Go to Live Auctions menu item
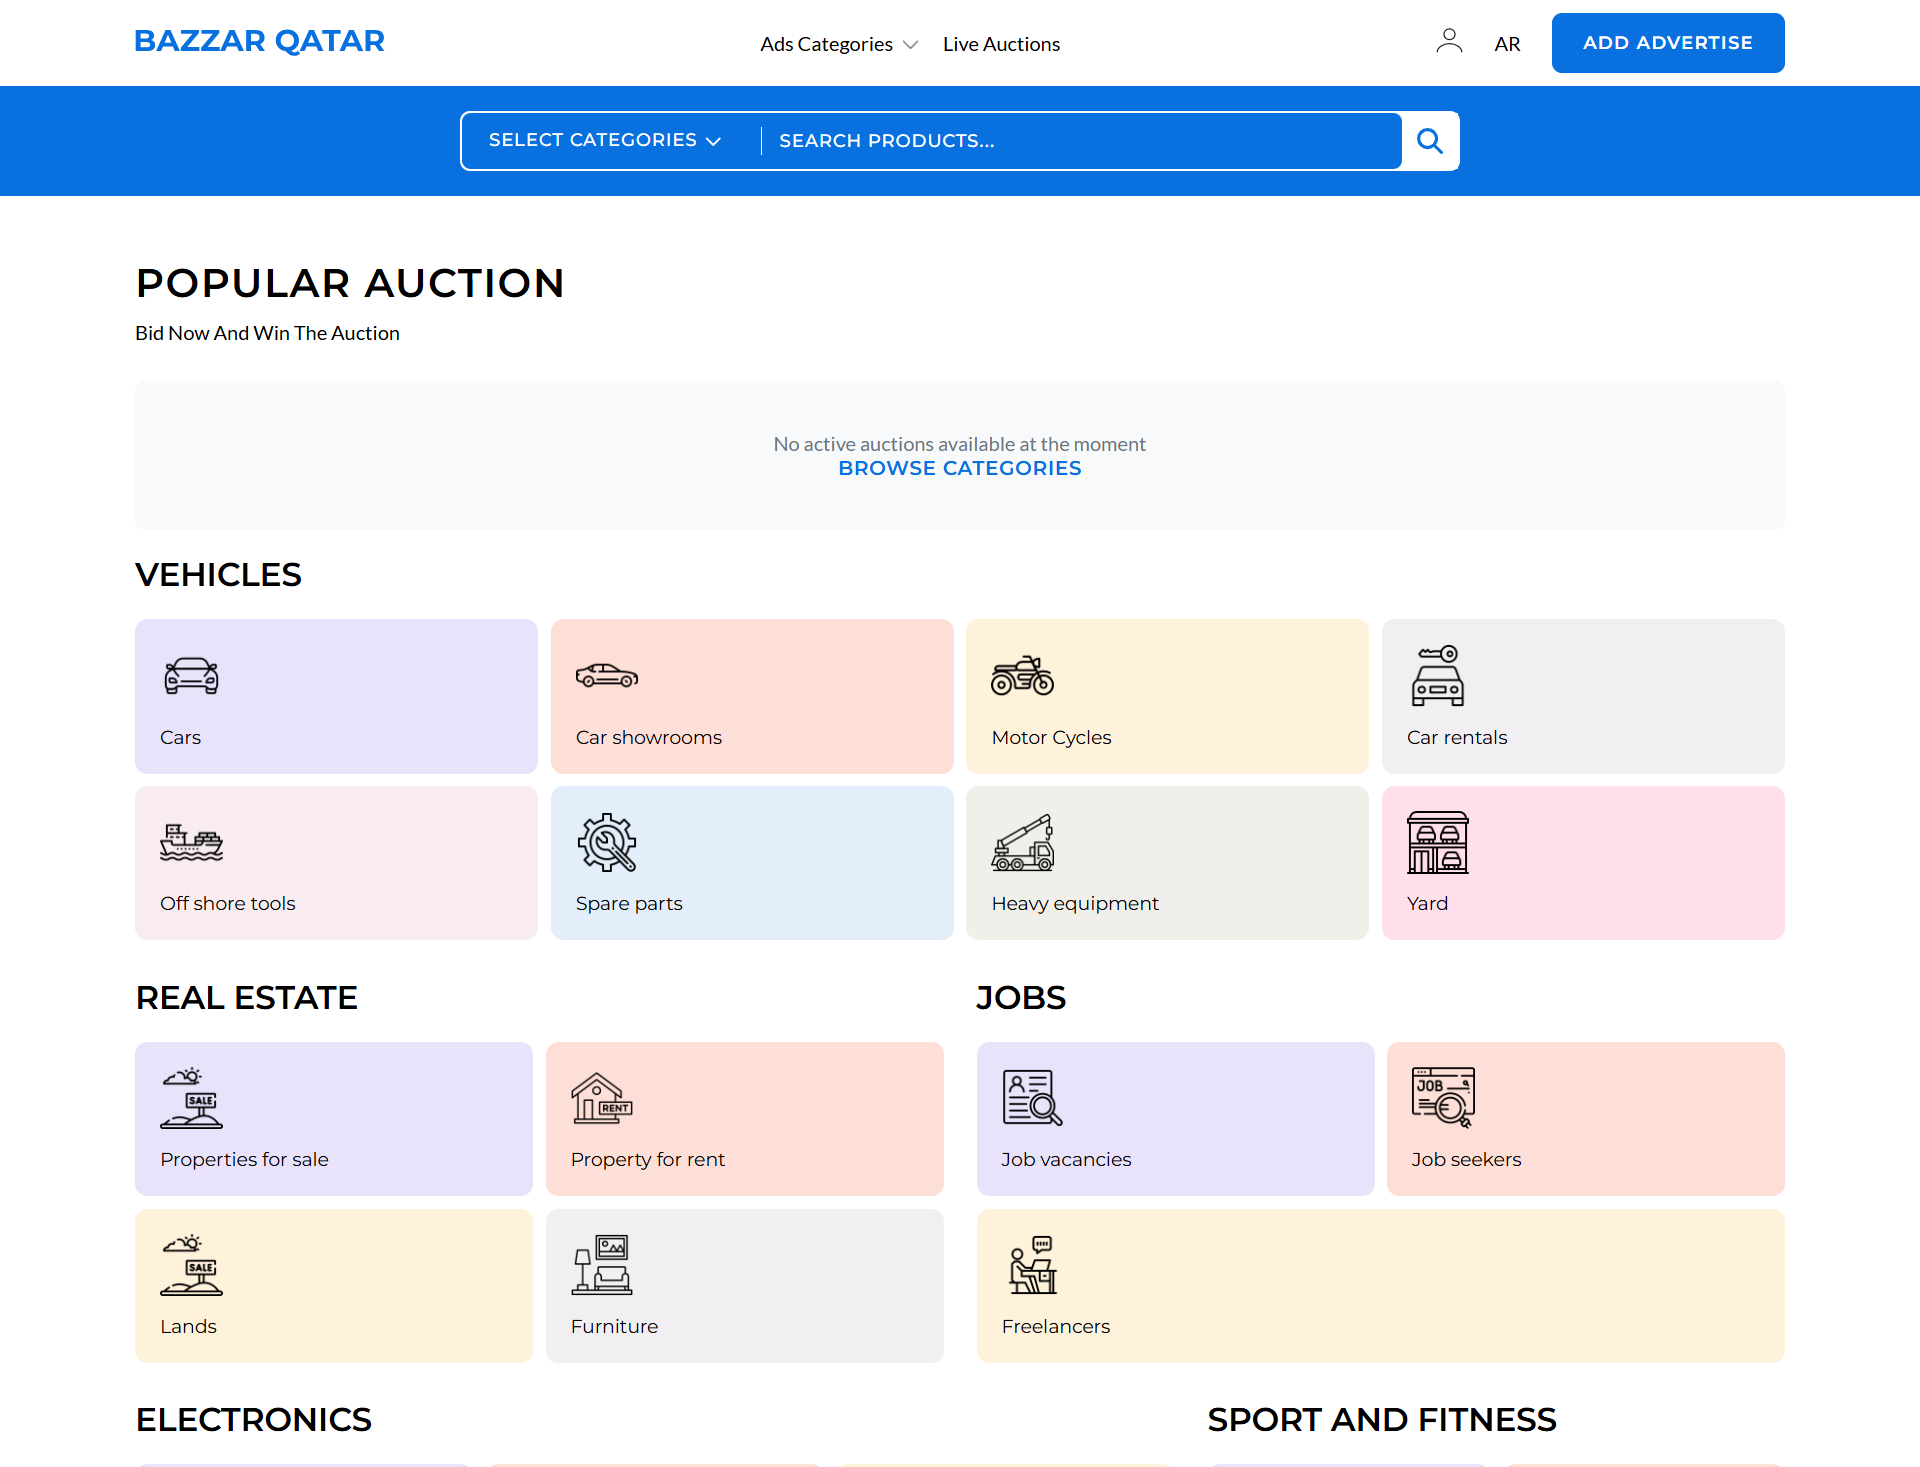 point(1001,44)
